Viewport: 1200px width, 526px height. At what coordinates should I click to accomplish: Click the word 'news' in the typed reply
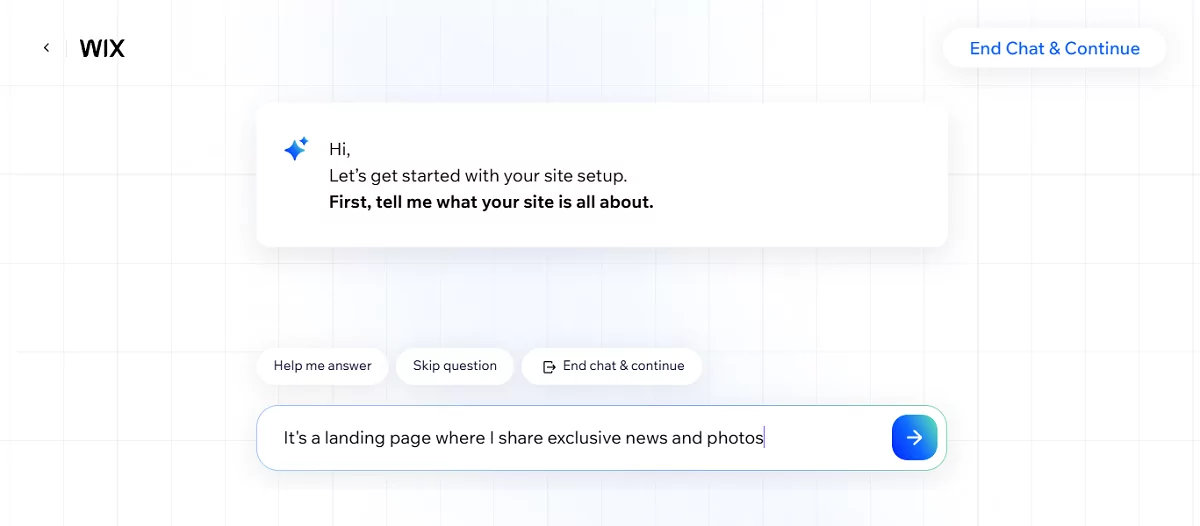pyautogui.click(x=646, y=437)
